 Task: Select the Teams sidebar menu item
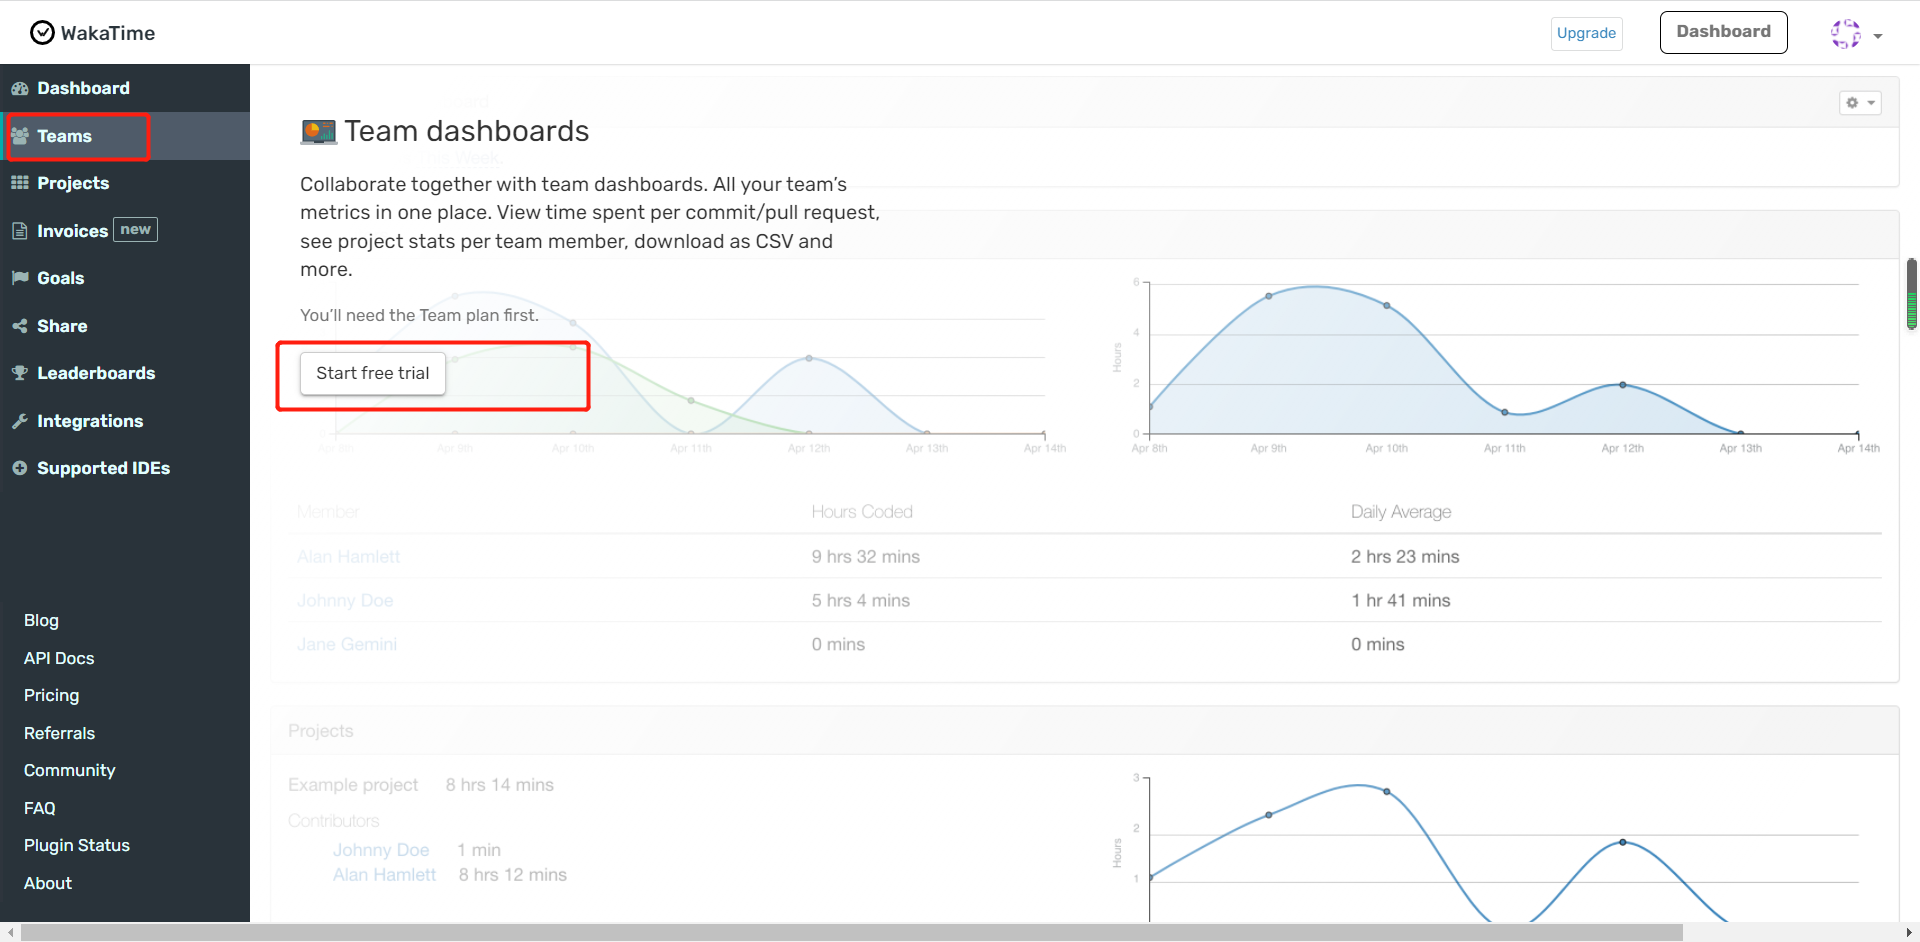point(125,136)
